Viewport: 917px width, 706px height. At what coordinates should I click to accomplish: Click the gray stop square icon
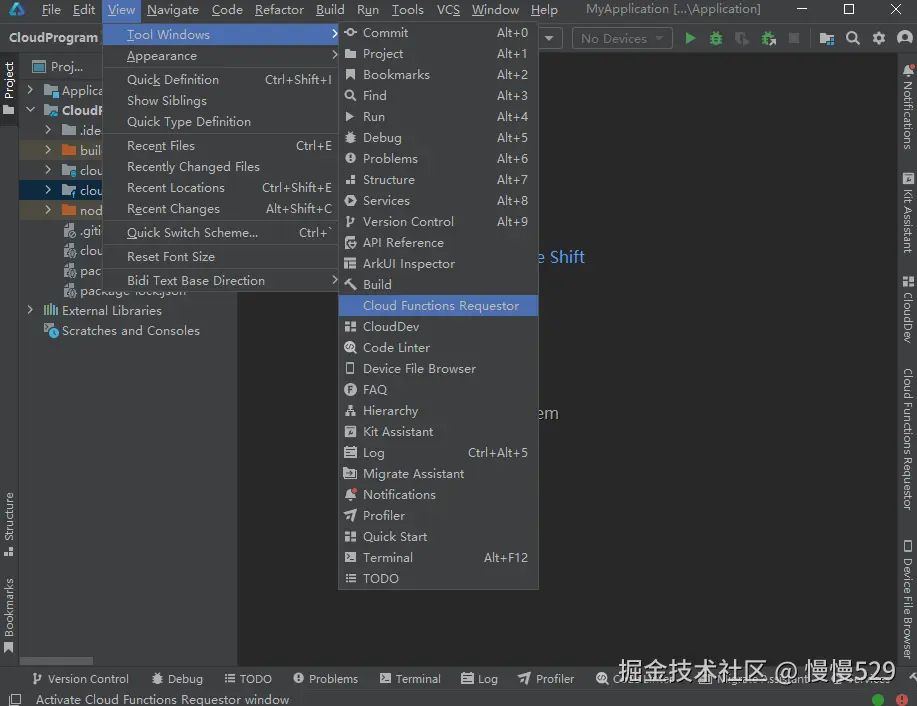pyautogui.click(x=794, y=39)
